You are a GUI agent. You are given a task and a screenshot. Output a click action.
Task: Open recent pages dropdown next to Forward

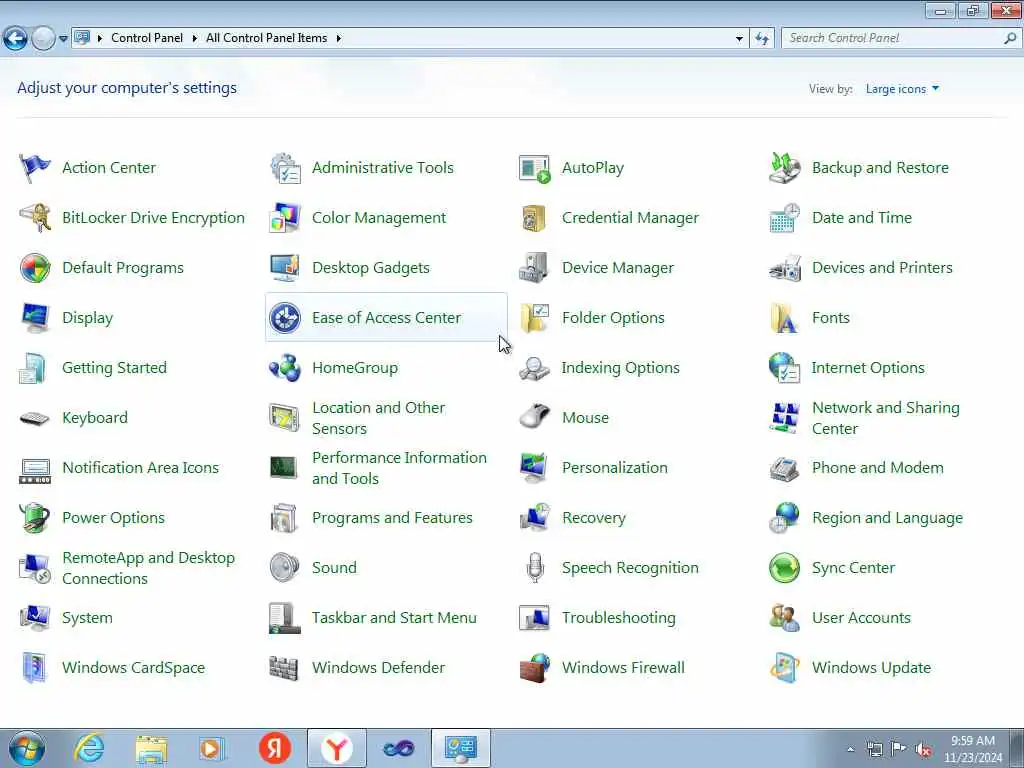tap(63, 39)
